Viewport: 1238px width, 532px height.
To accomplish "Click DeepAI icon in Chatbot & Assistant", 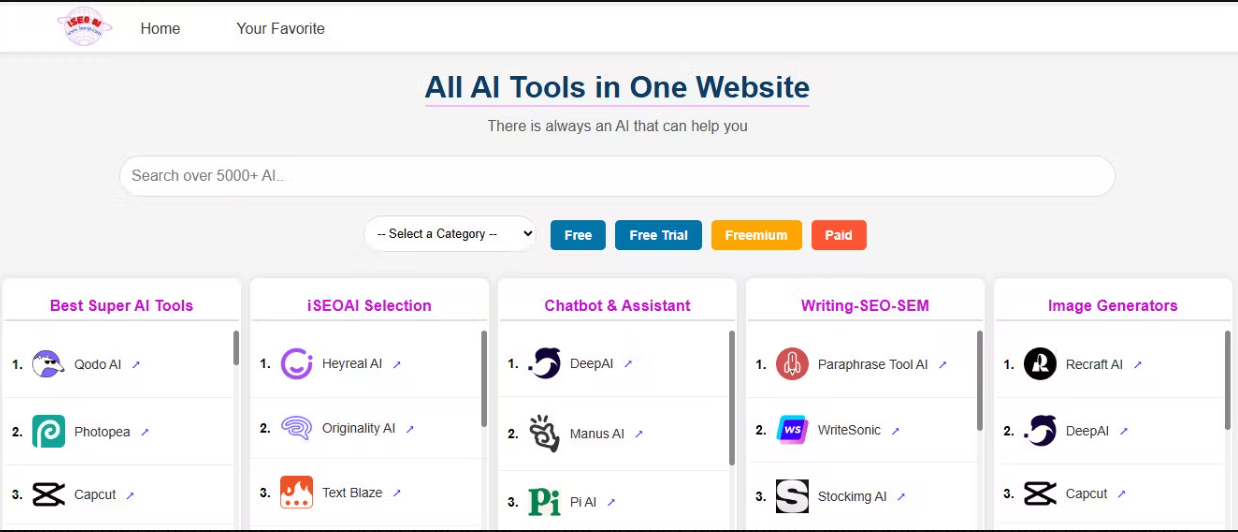I will pyautogui.click(x=544, y=364).
